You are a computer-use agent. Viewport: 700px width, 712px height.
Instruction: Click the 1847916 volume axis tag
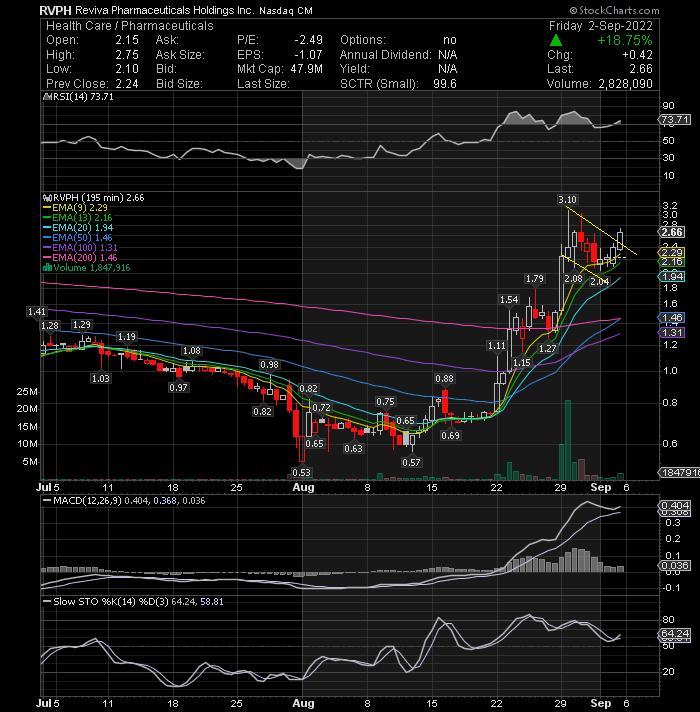click(x=680, y=473)
